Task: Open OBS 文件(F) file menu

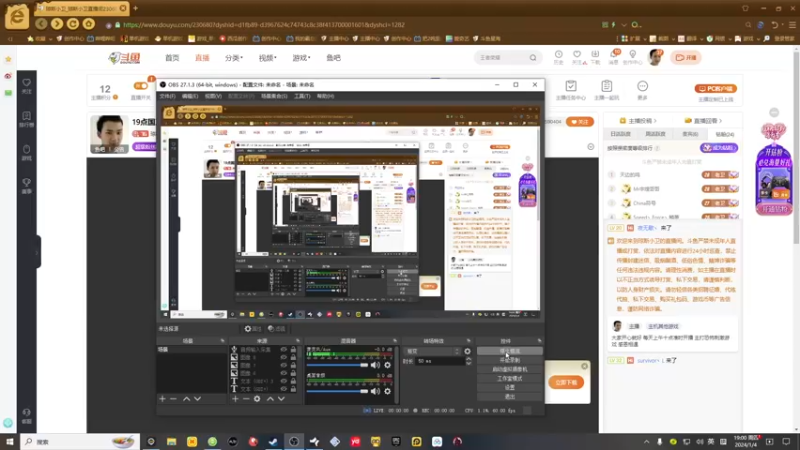Action: click(x=167, y=96)
